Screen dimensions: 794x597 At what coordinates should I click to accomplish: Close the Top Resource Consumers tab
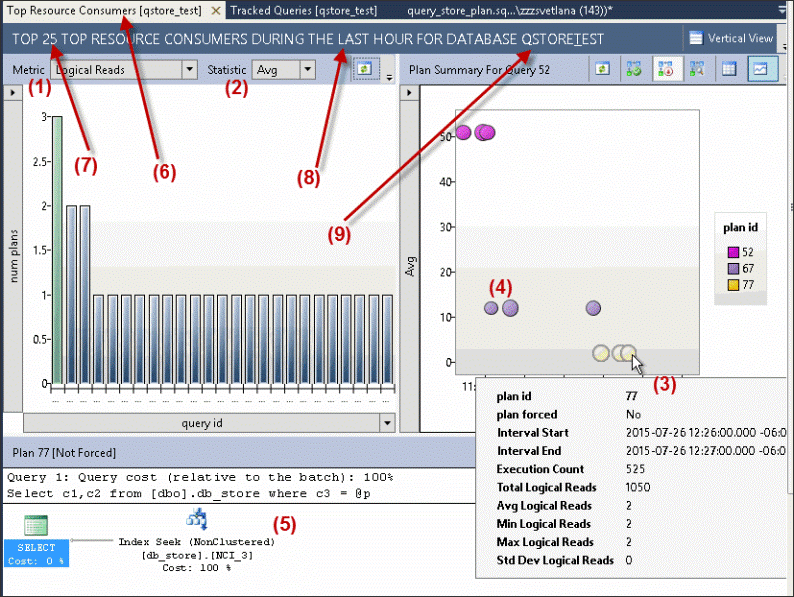pyautogui.click(x=216, y=11)
